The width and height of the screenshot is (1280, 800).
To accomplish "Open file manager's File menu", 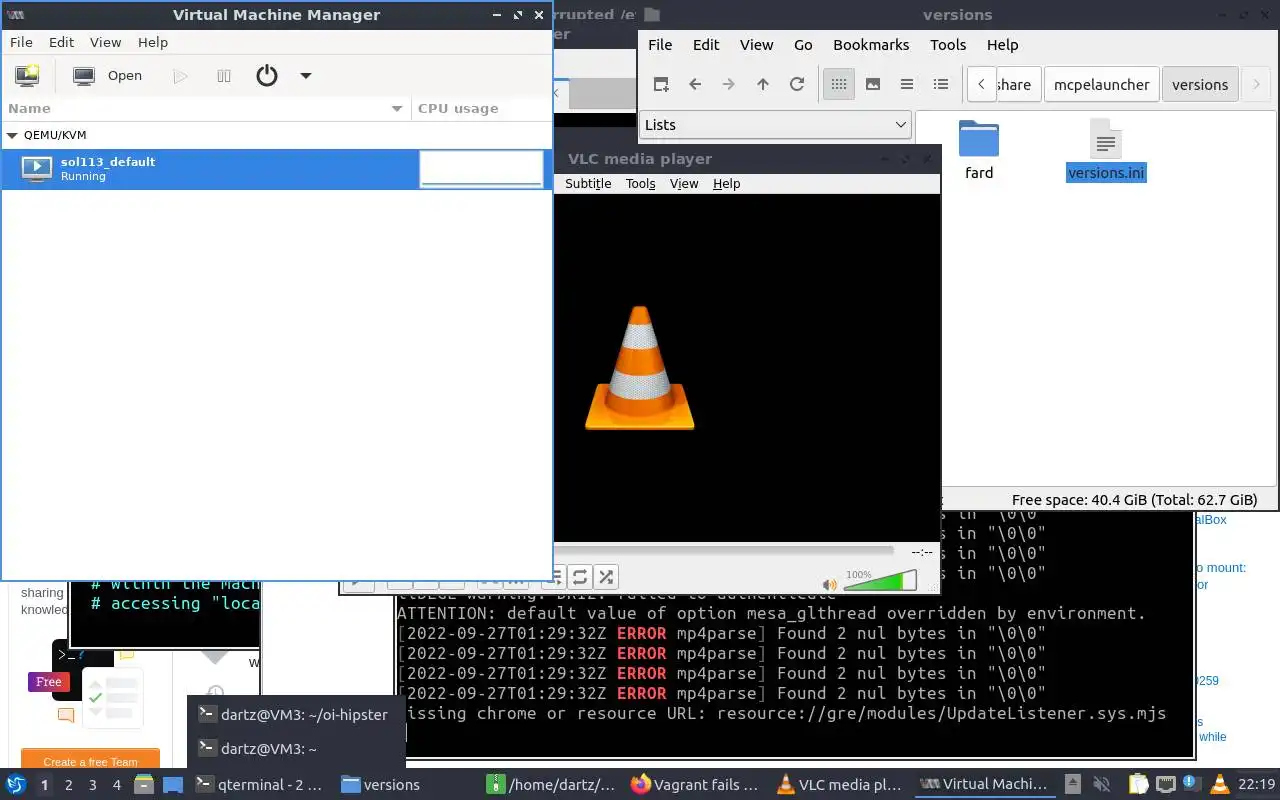I will pos(660,44).
